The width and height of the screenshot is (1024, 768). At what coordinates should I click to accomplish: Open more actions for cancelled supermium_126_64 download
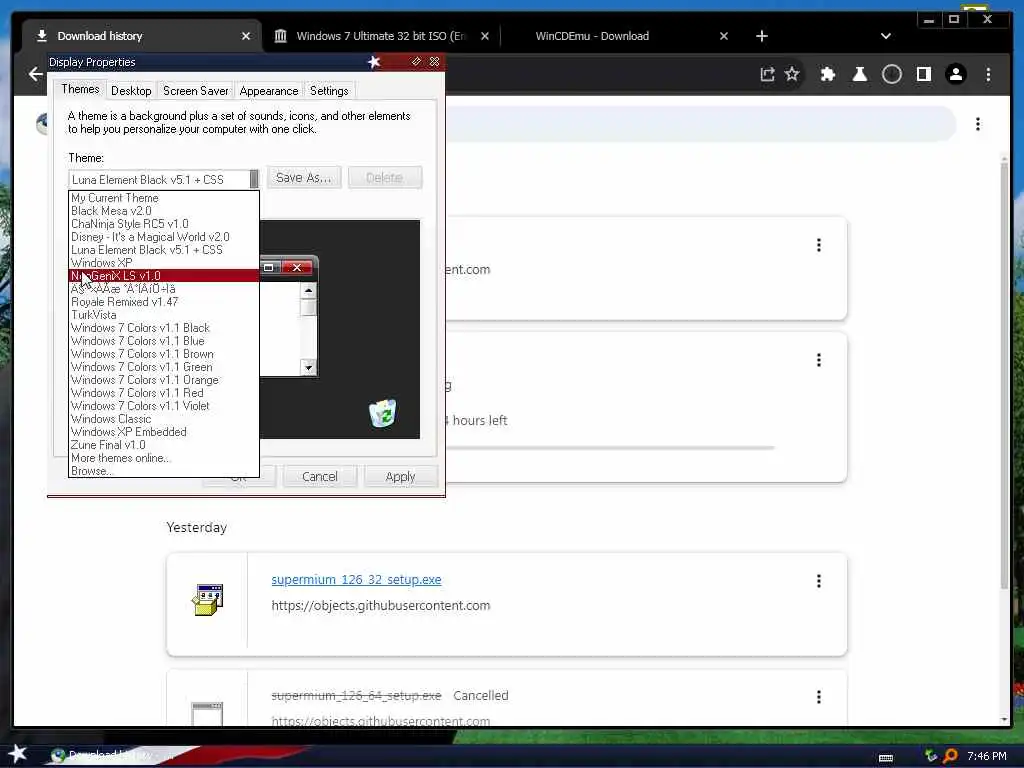pyautogui.click(x=818, y=697)
